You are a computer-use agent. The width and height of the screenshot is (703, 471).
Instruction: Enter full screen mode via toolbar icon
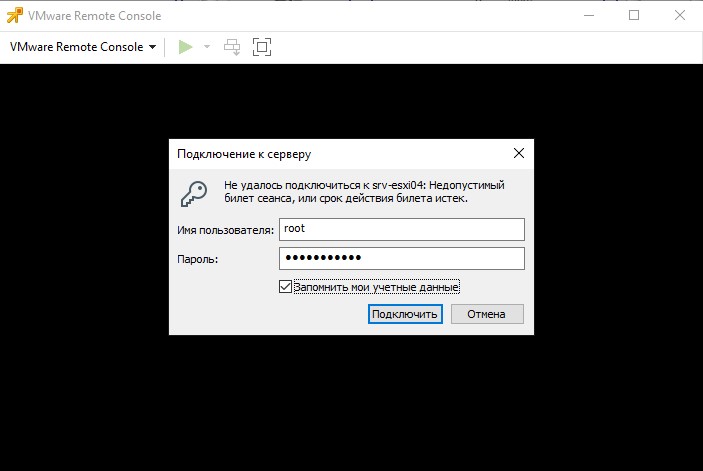click(x=262, y=47)
